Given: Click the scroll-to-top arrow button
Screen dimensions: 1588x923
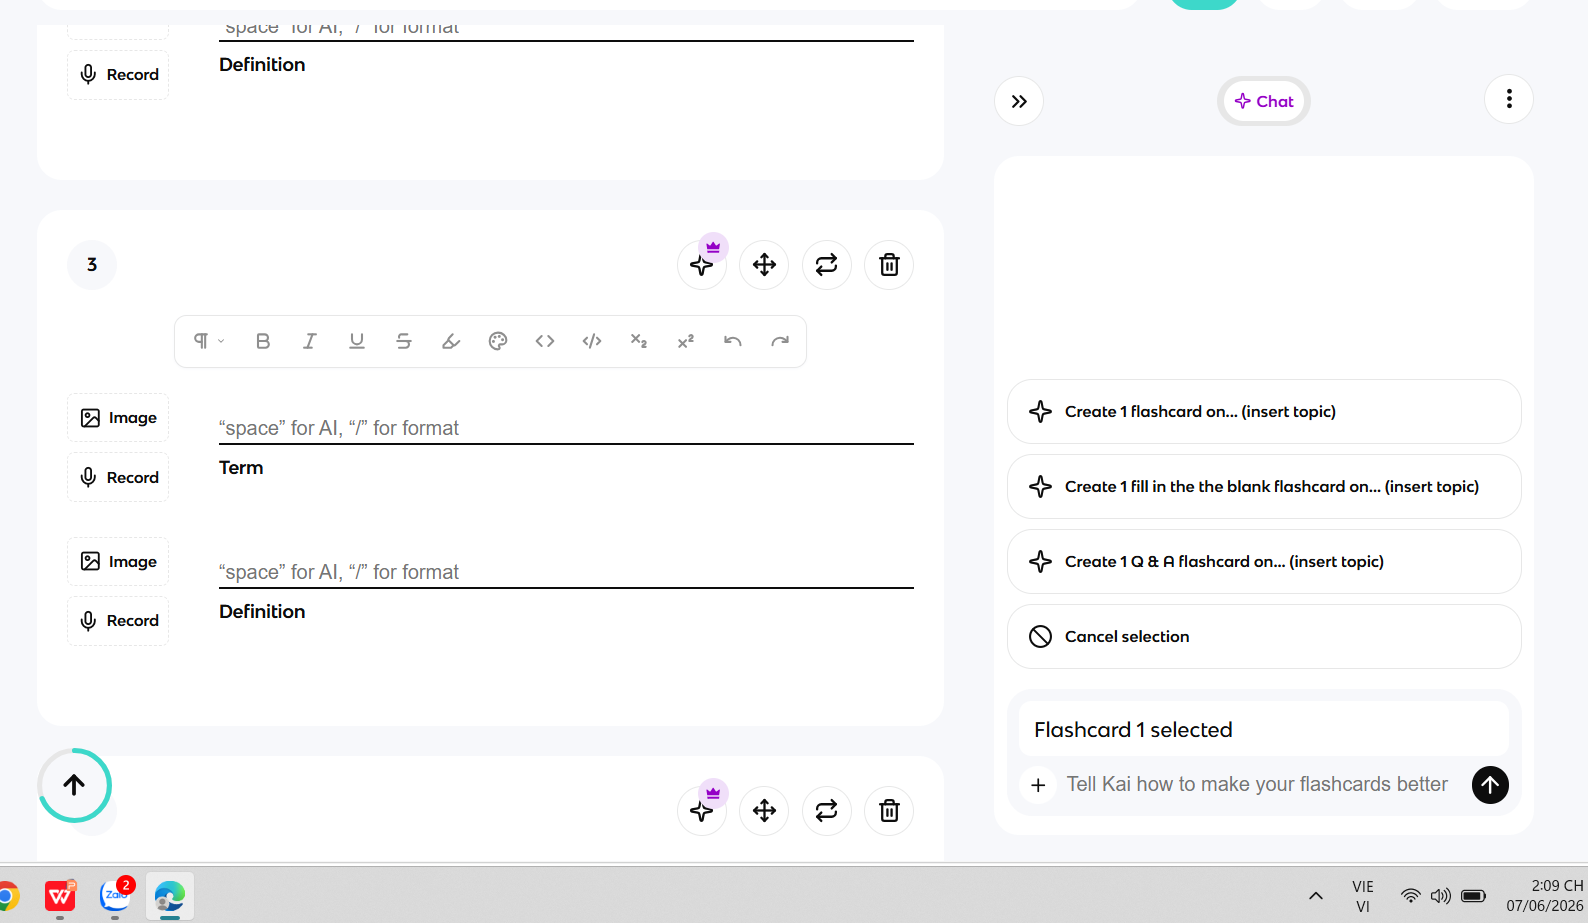Looking at the screenshot, I should 74,785.
